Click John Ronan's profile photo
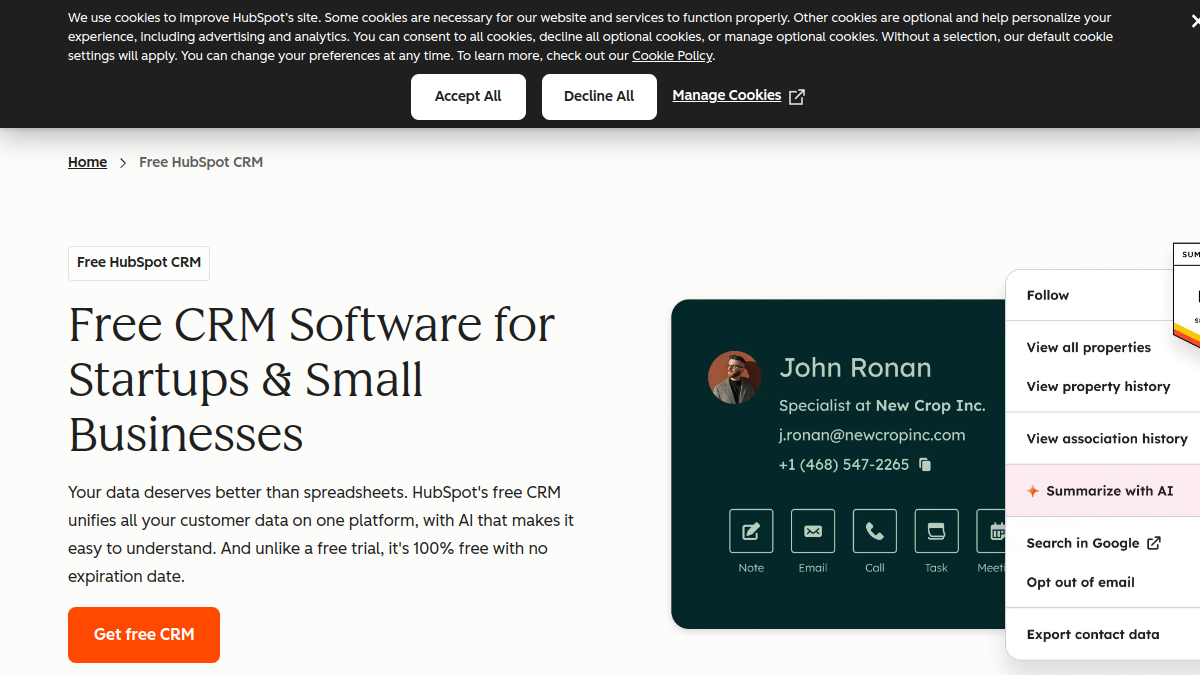The image size is (1200, 675). tap(735, 377)
